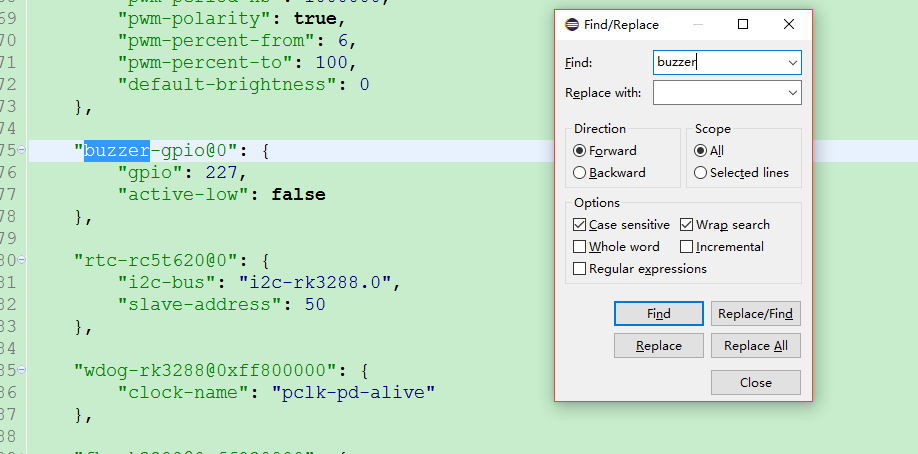Click the Eclipse icon in Find/Replace title bar
Viewport: 918px width, 454px height.
571,25
